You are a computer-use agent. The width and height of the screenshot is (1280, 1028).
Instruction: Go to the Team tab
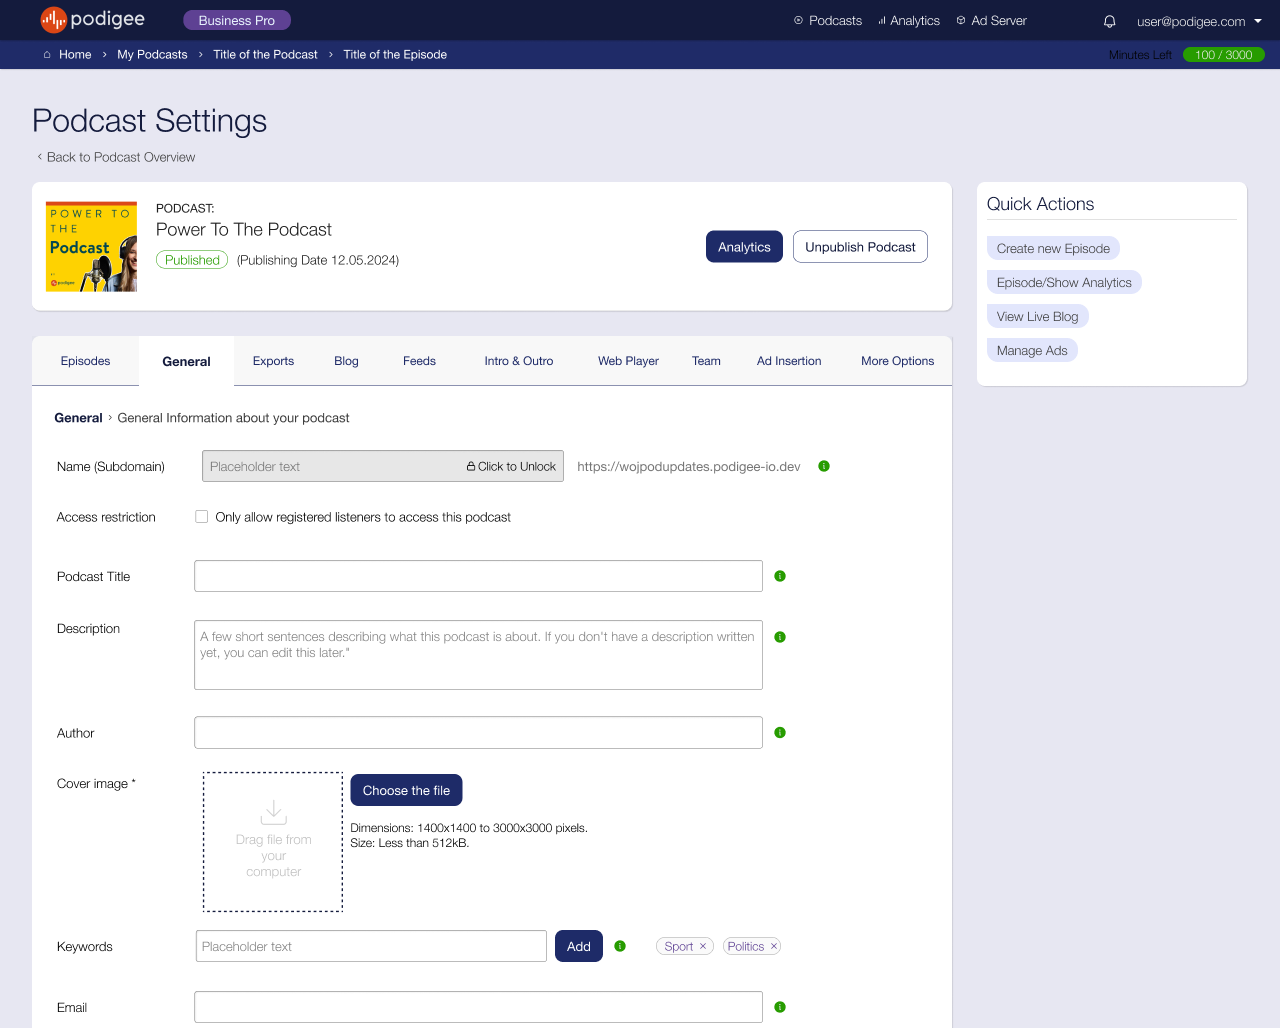click(x=706, y=361)
